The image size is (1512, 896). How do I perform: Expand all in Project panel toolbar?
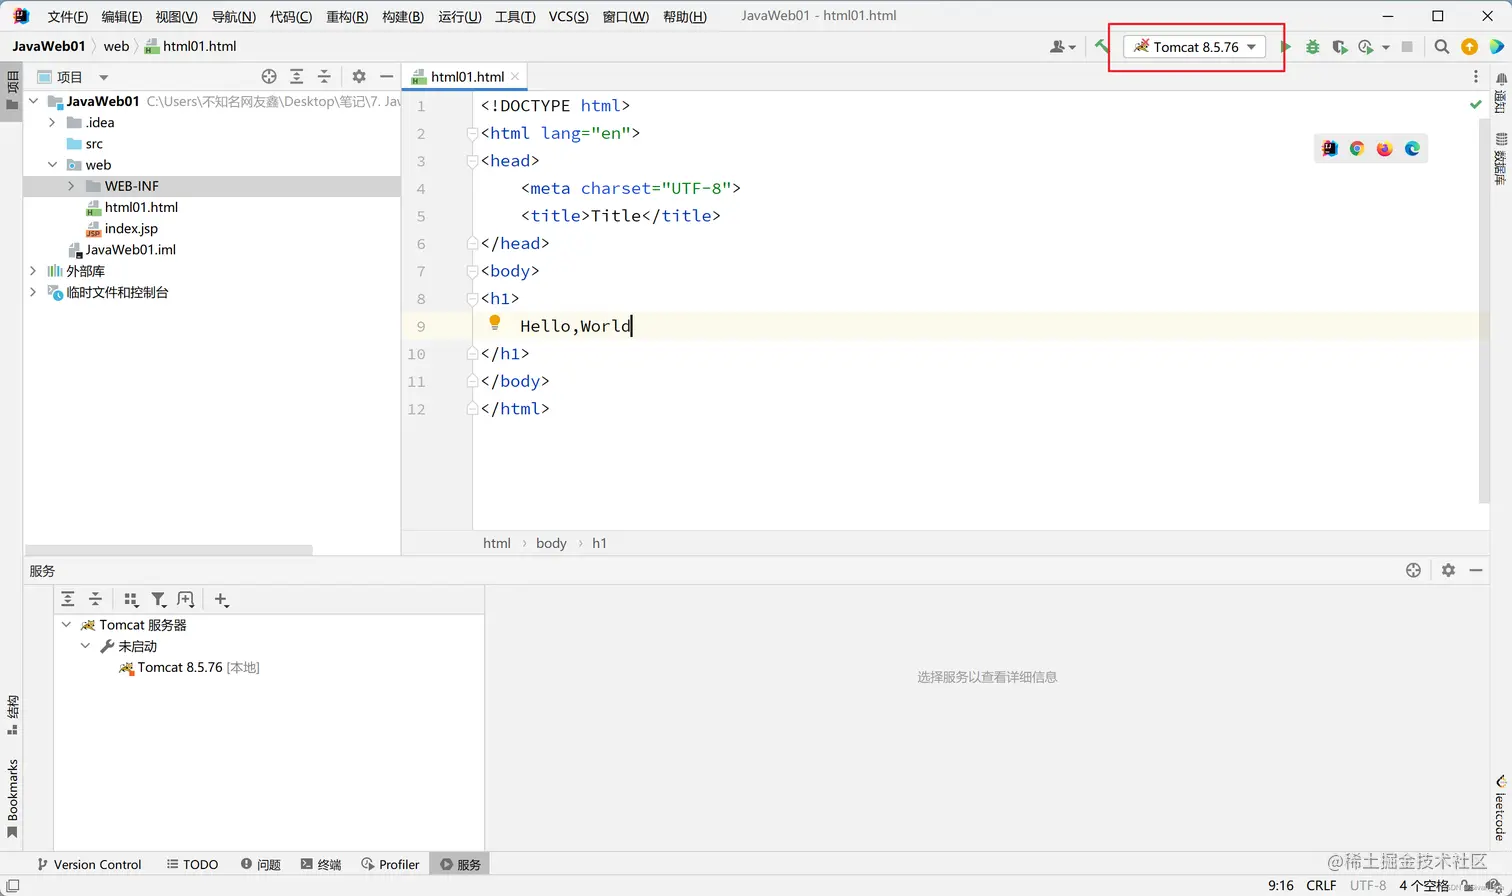click(x=297, y=76)
